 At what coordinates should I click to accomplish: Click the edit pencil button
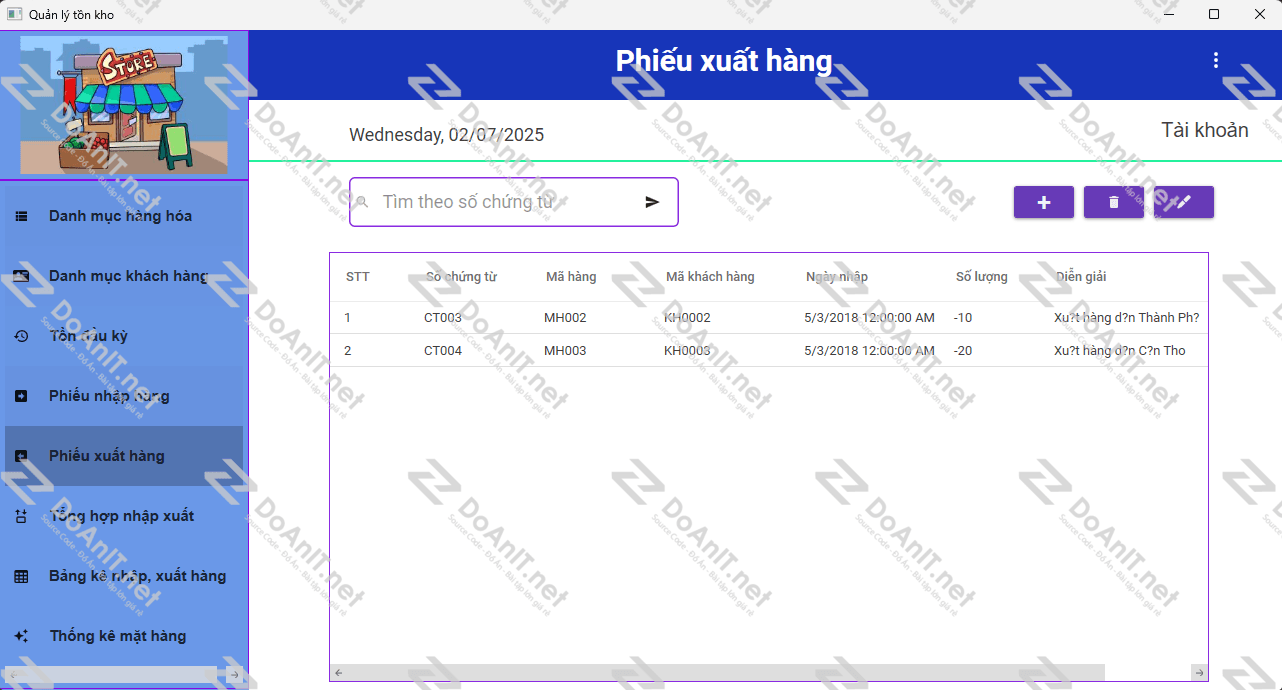pyautogui.click(x=1184, y=202)
